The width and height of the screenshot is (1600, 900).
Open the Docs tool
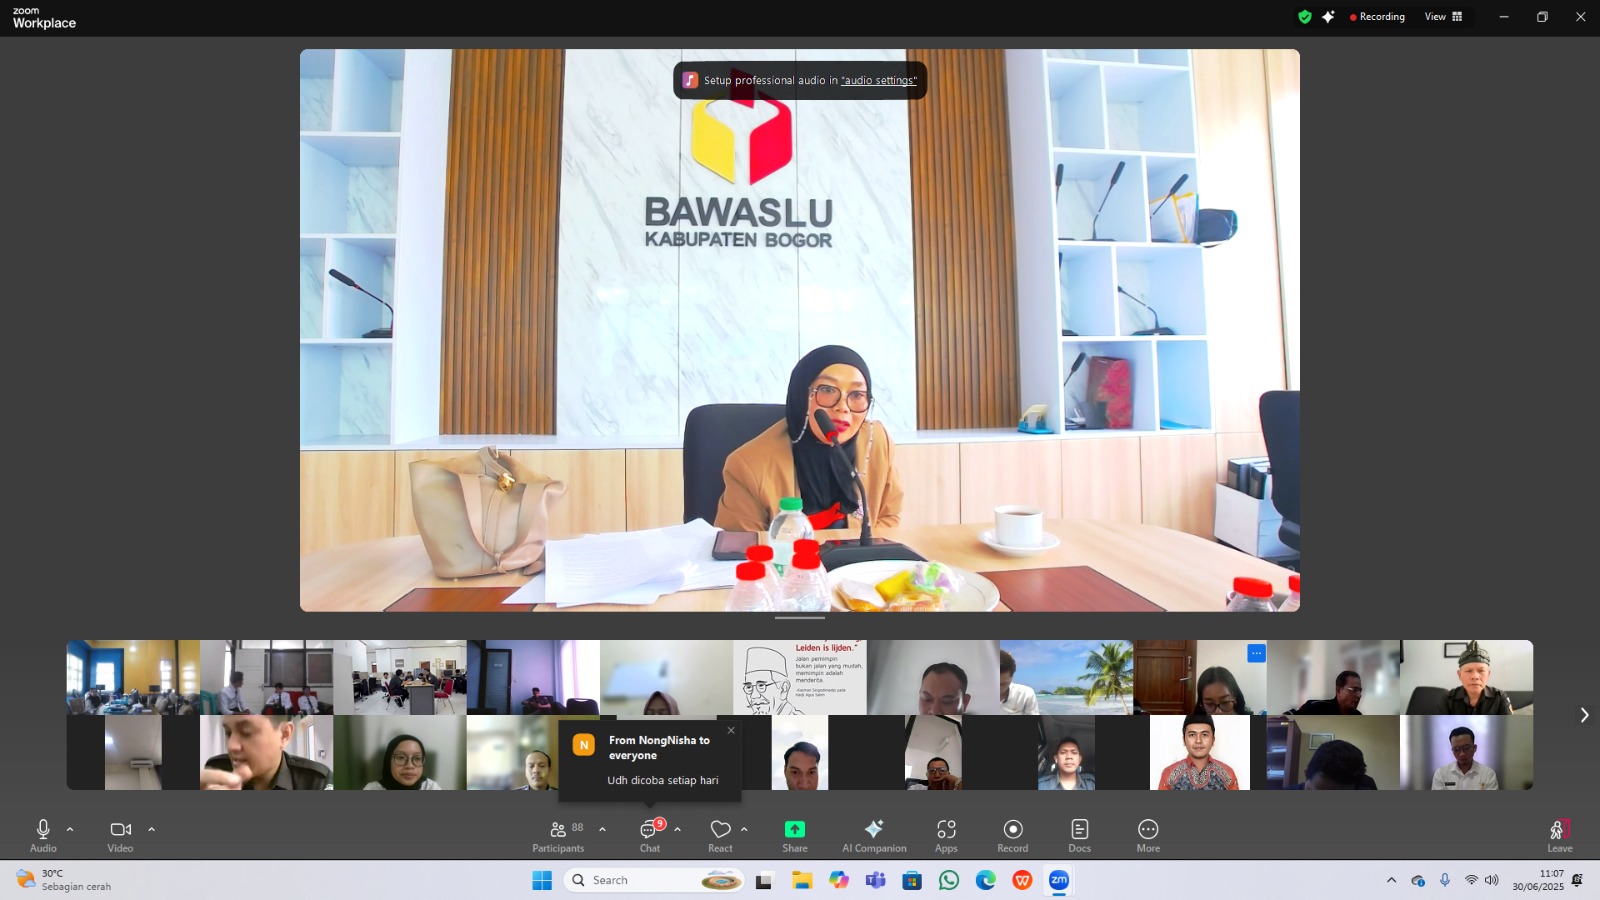coord(1079,835)
